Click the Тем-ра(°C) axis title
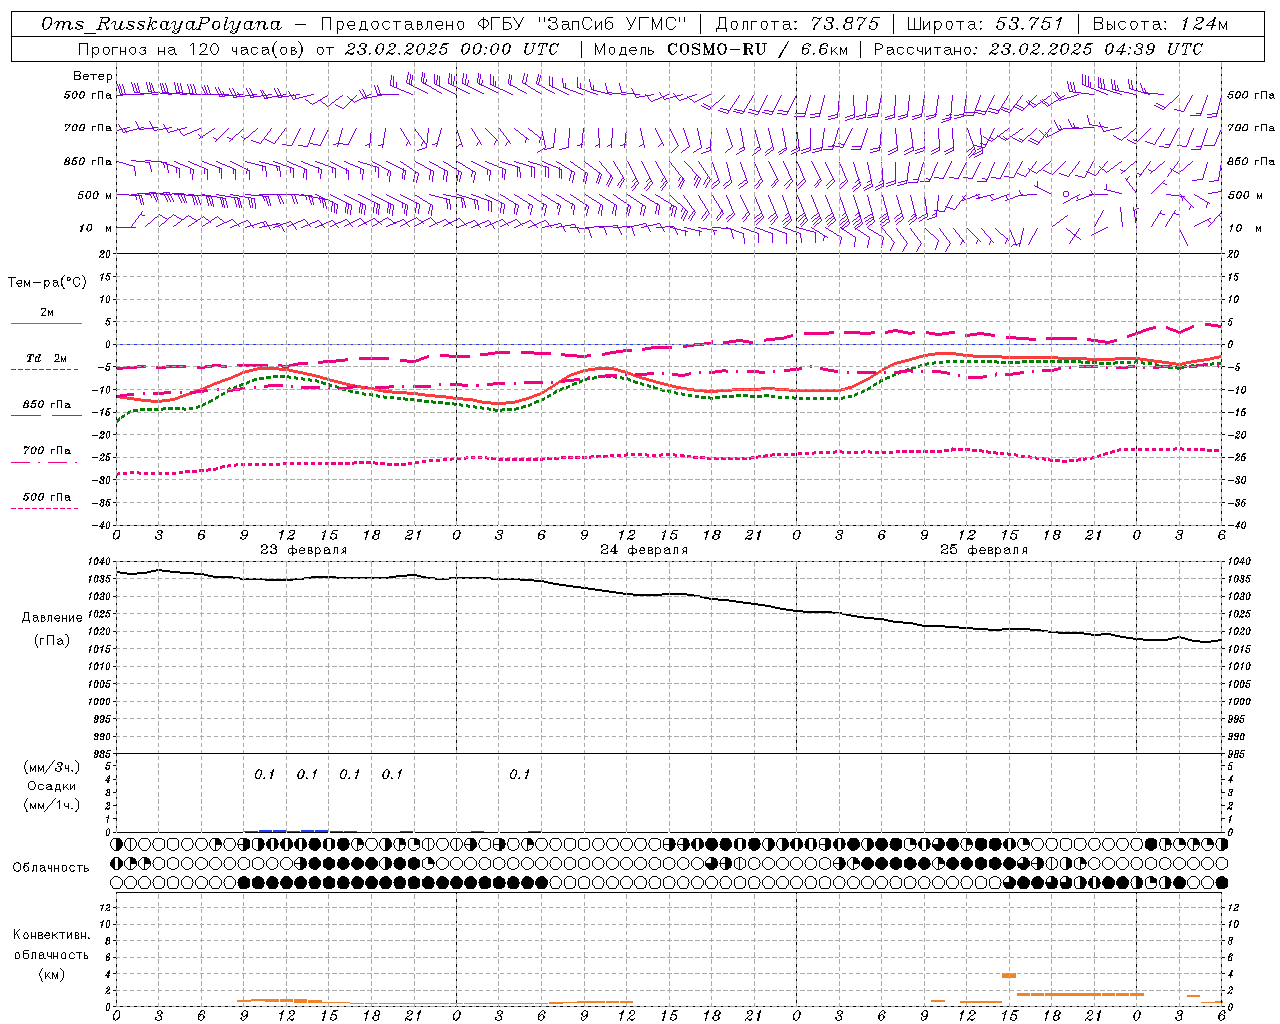This screenshot has width=1280, height=1024. pyautogui.click(x=47, y=282)
